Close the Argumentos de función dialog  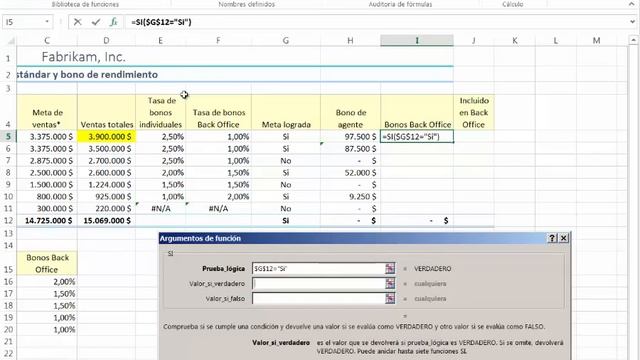click(564, 238)
